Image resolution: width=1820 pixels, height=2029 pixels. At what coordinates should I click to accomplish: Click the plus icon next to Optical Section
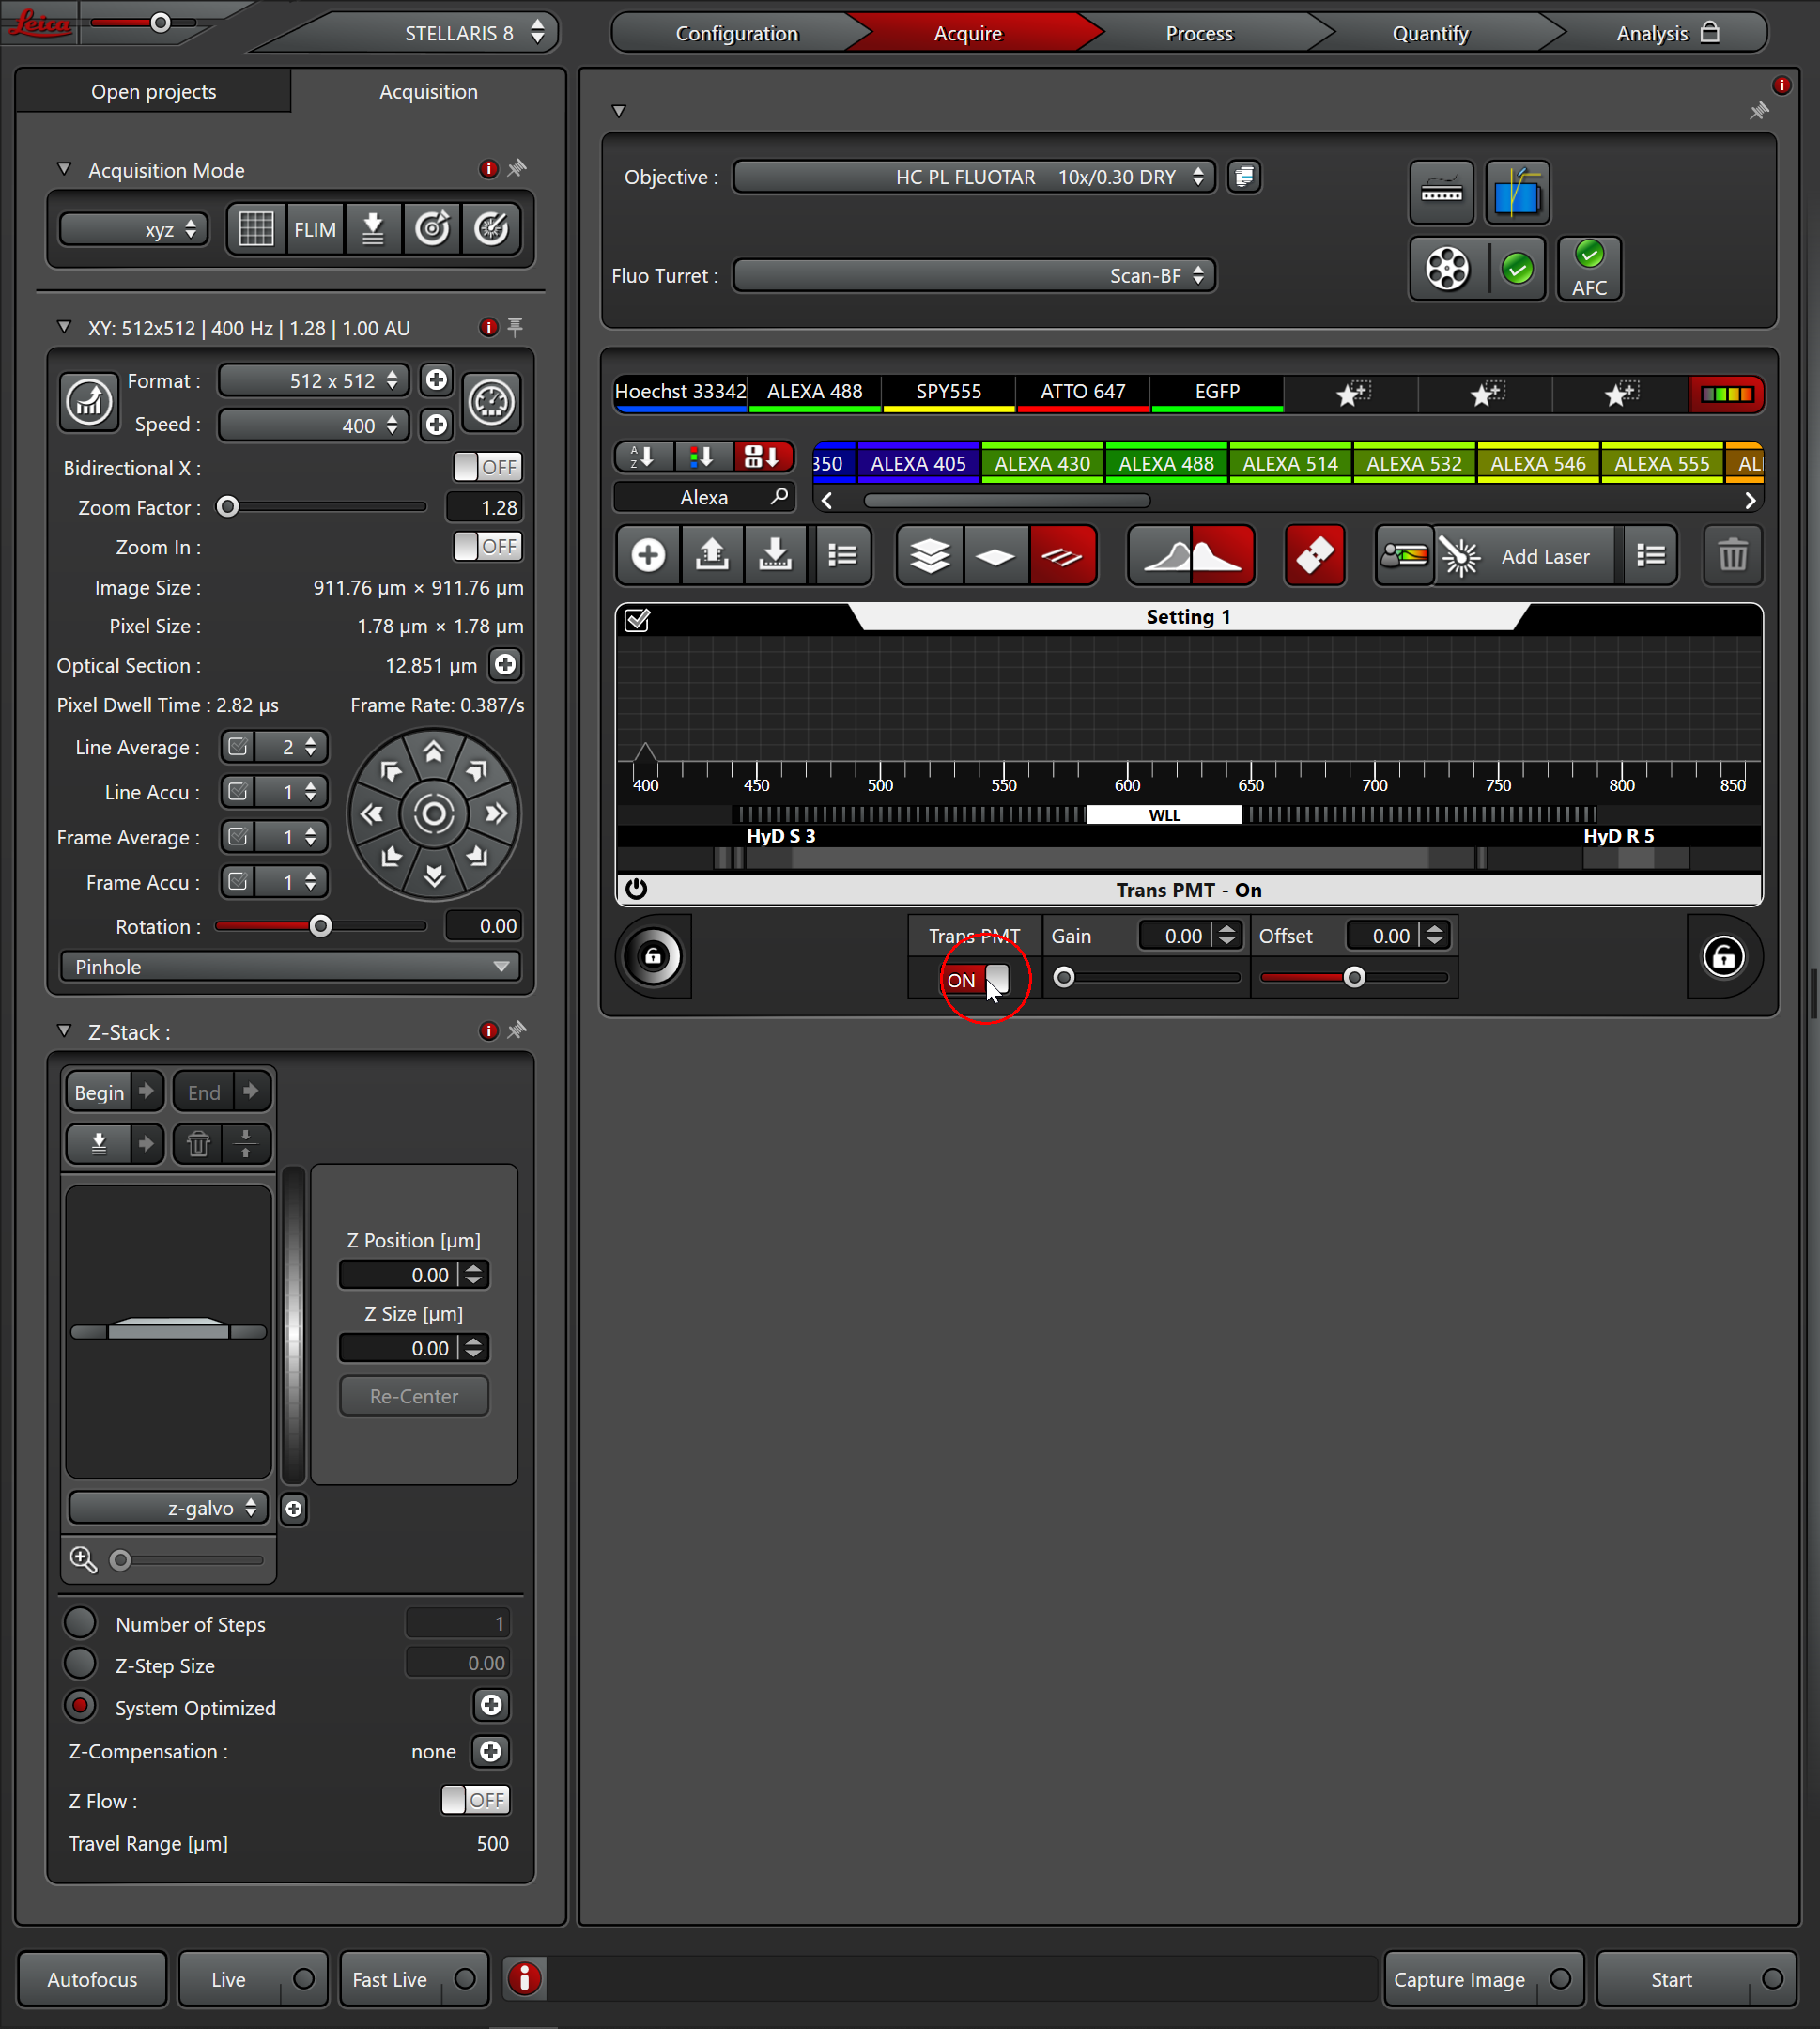pos(506,664)
